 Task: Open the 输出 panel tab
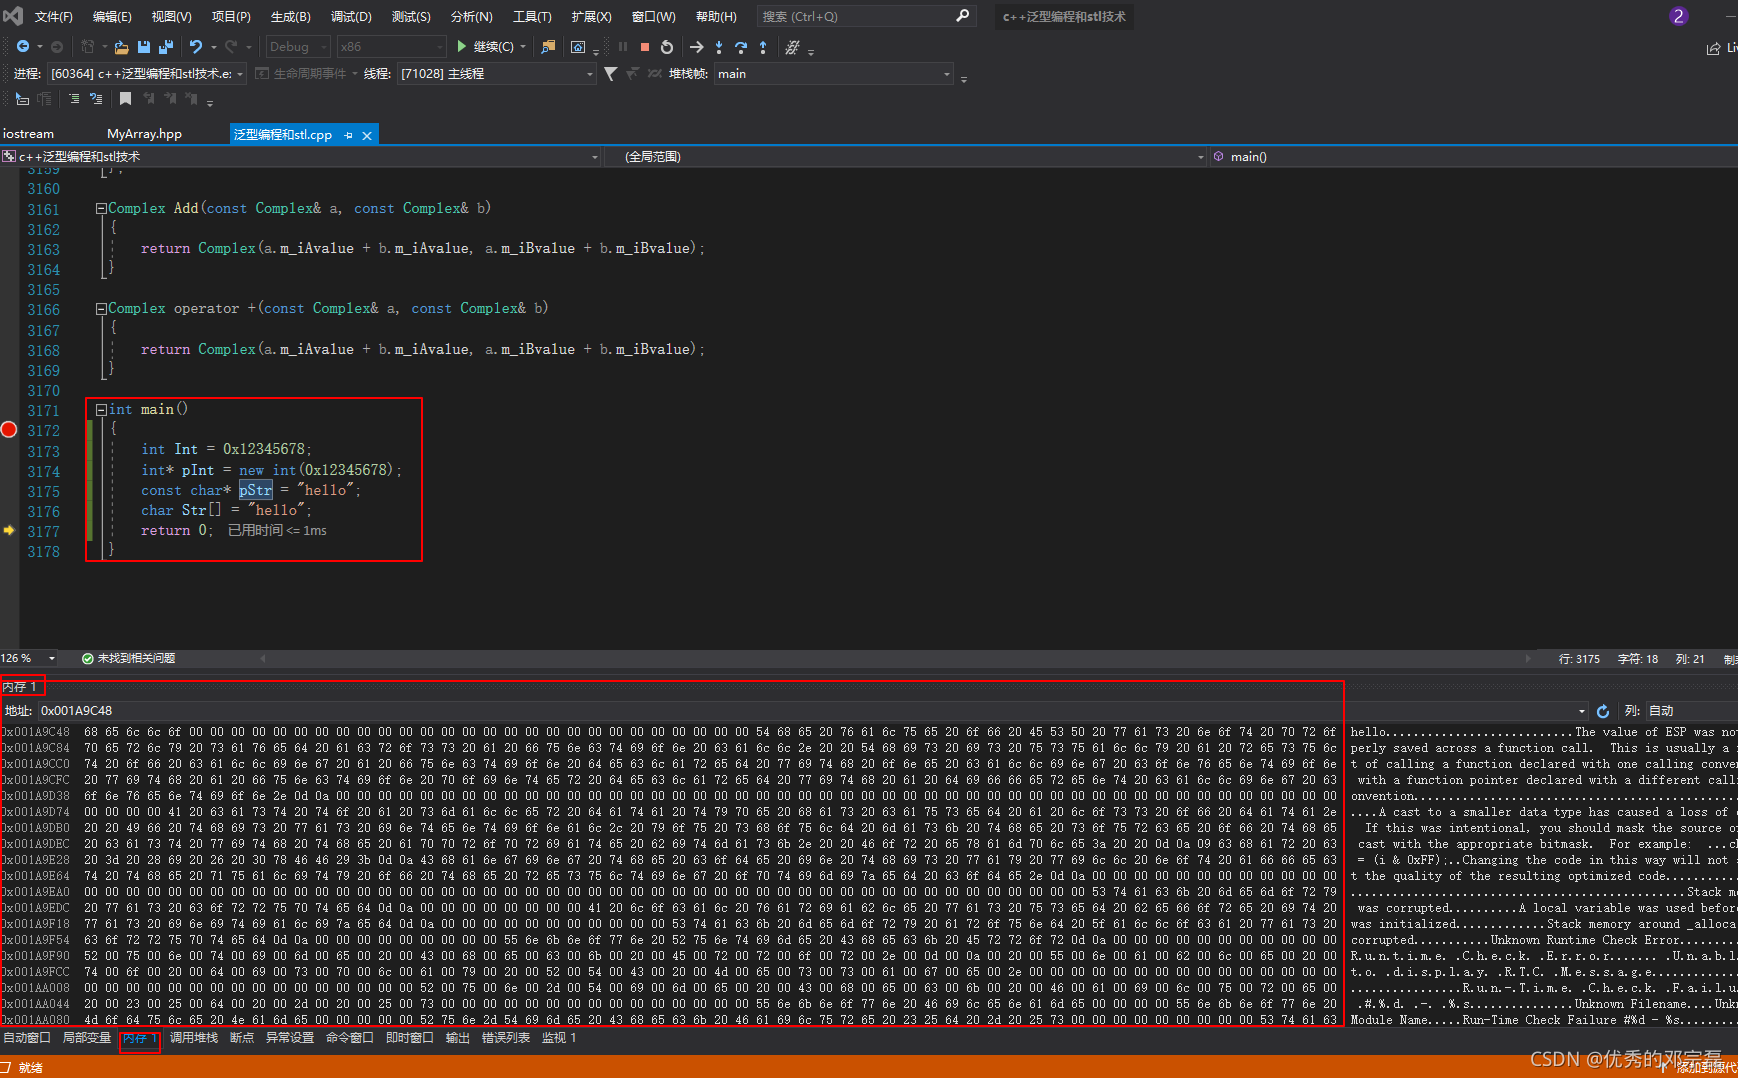click(458, 1038)
